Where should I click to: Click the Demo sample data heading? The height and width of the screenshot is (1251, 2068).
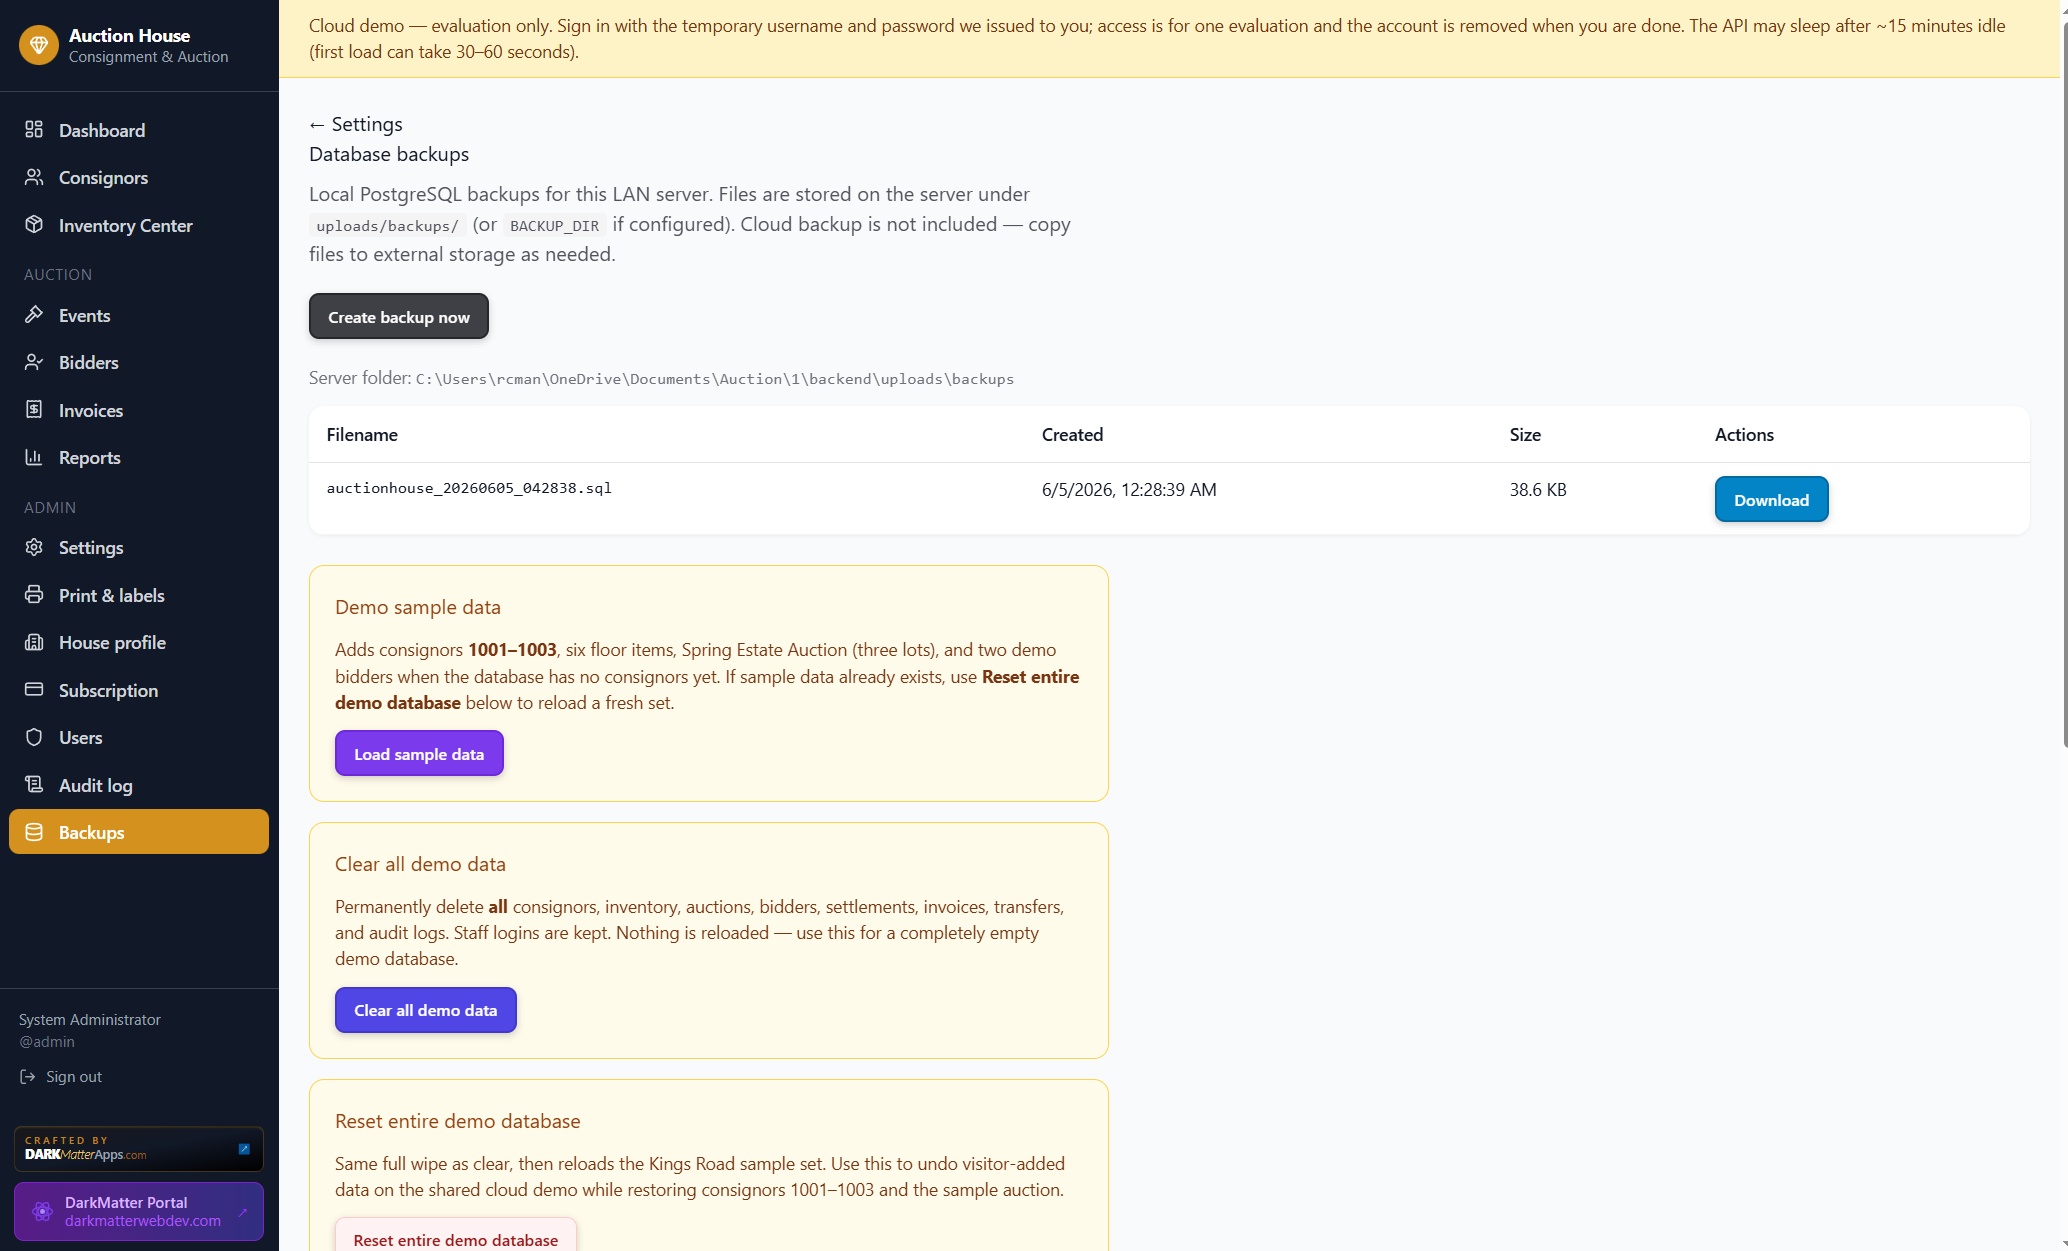tap(418, 607)
